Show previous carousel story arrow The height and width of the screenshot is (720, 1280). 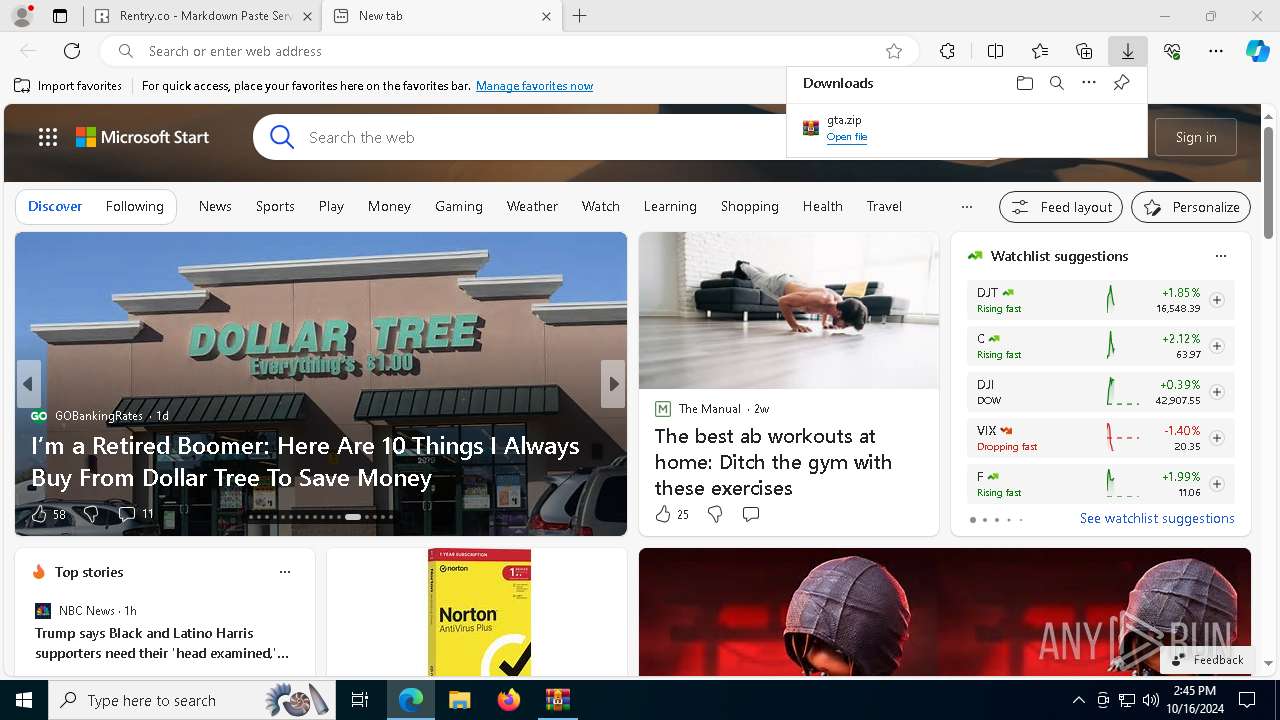[x=28, y=384]
